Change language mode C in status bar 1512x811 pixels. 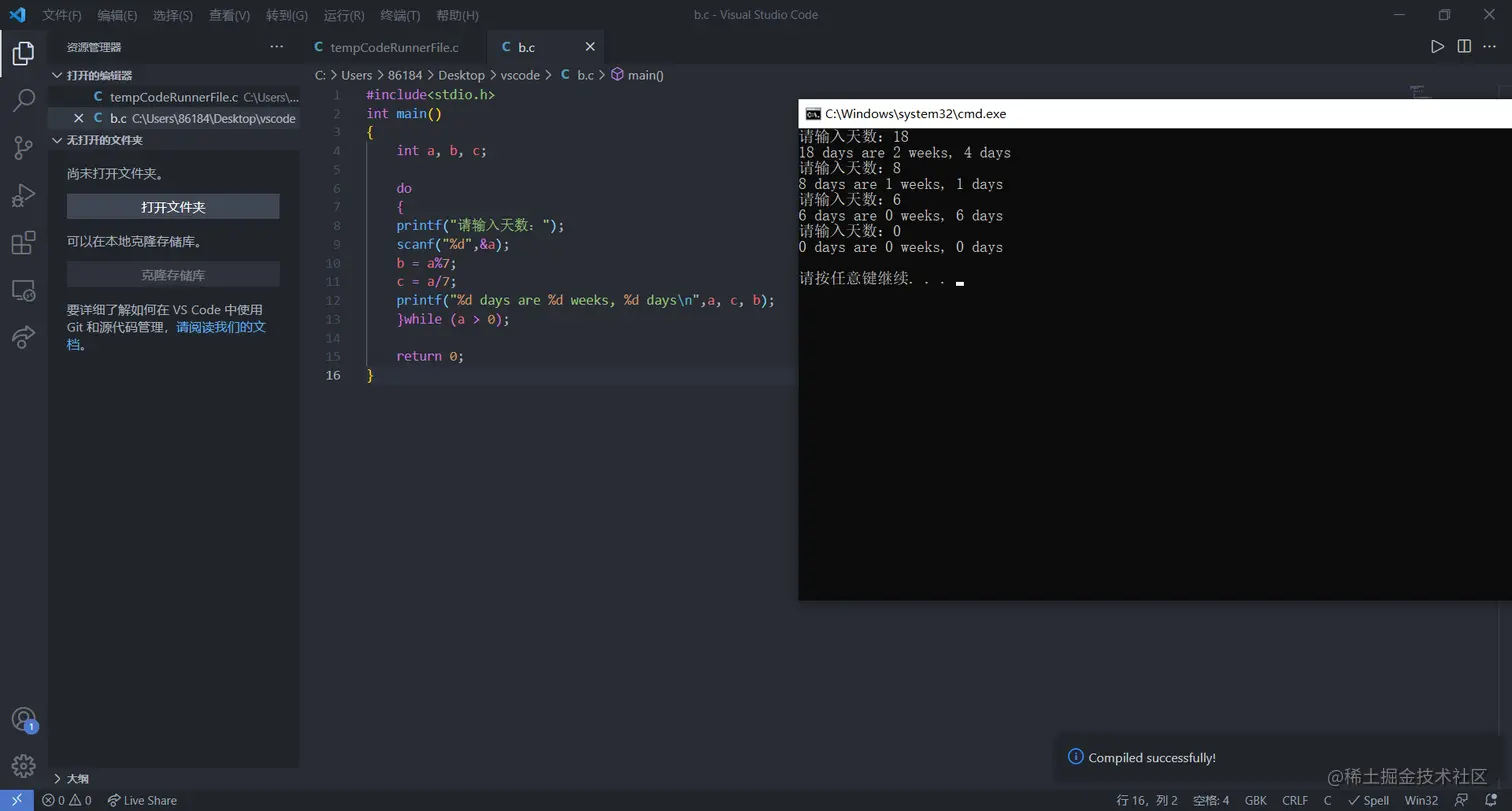click(x=1327, y=800)
